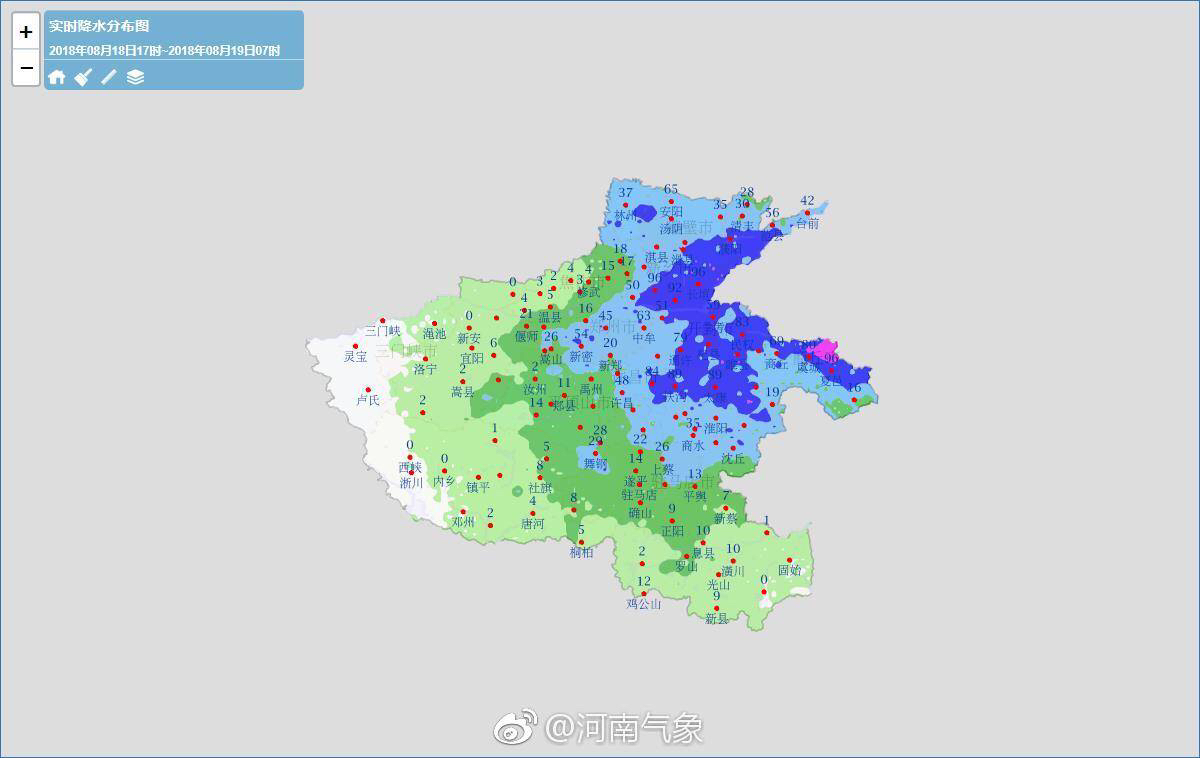The image size is (1200, 758).
Task: Click the 鸡公山 station label
Action: [x=643, y=603]
